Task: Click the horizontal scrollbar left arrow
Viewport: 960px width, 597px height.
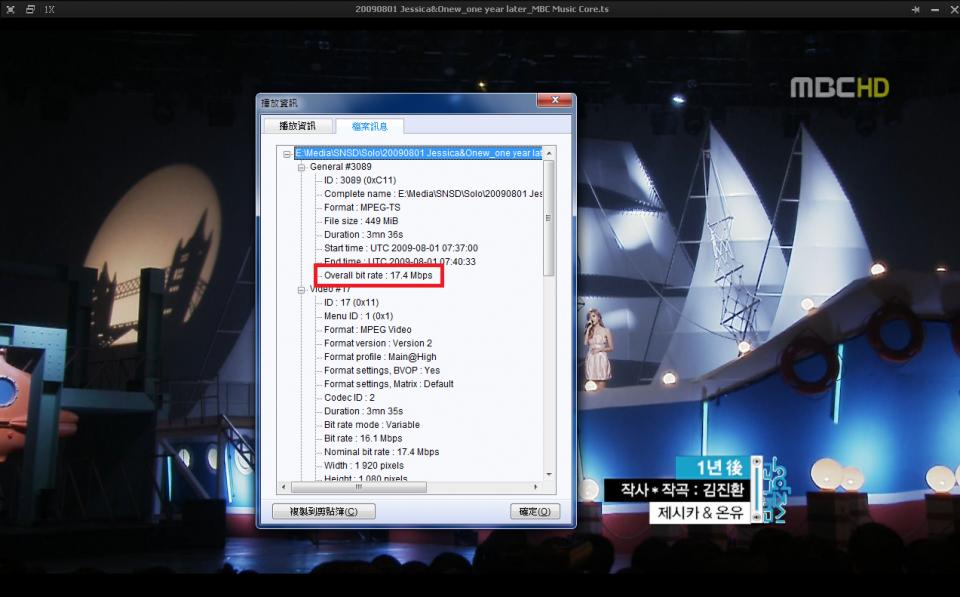Action: (x=283, y=487)
